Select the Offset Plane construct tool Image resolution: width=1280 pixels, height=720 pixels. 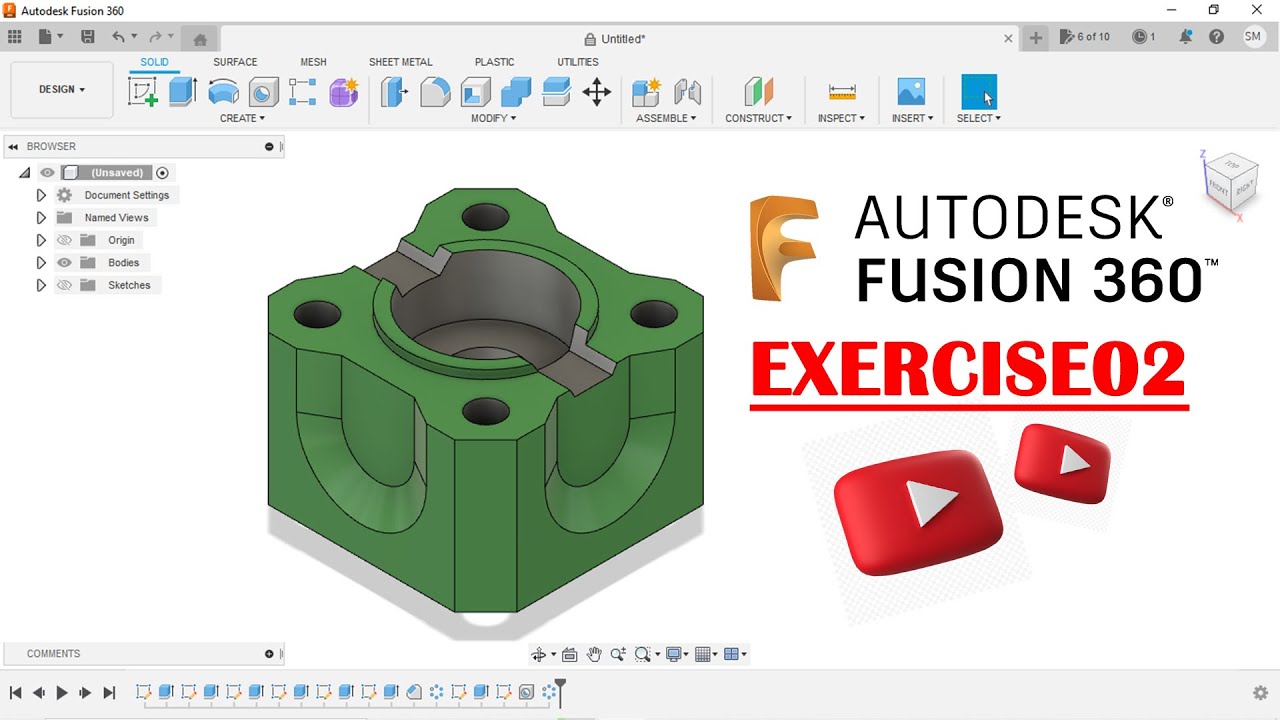pos(759,92)
